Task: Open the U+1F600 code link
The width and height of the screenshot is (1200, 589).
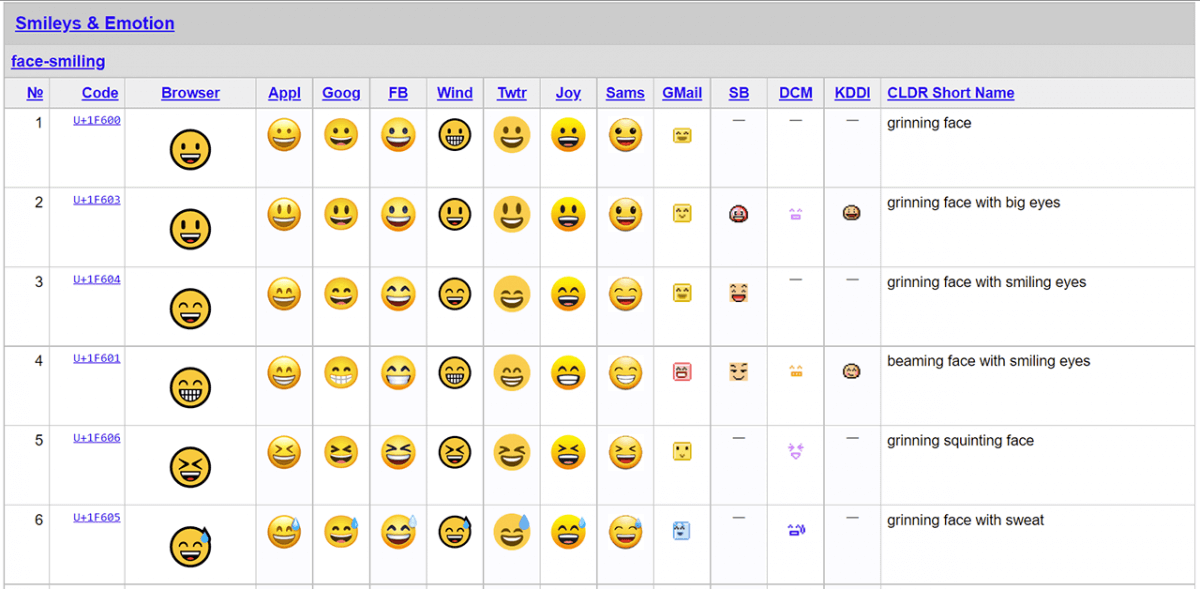Action: click(99, 120)
